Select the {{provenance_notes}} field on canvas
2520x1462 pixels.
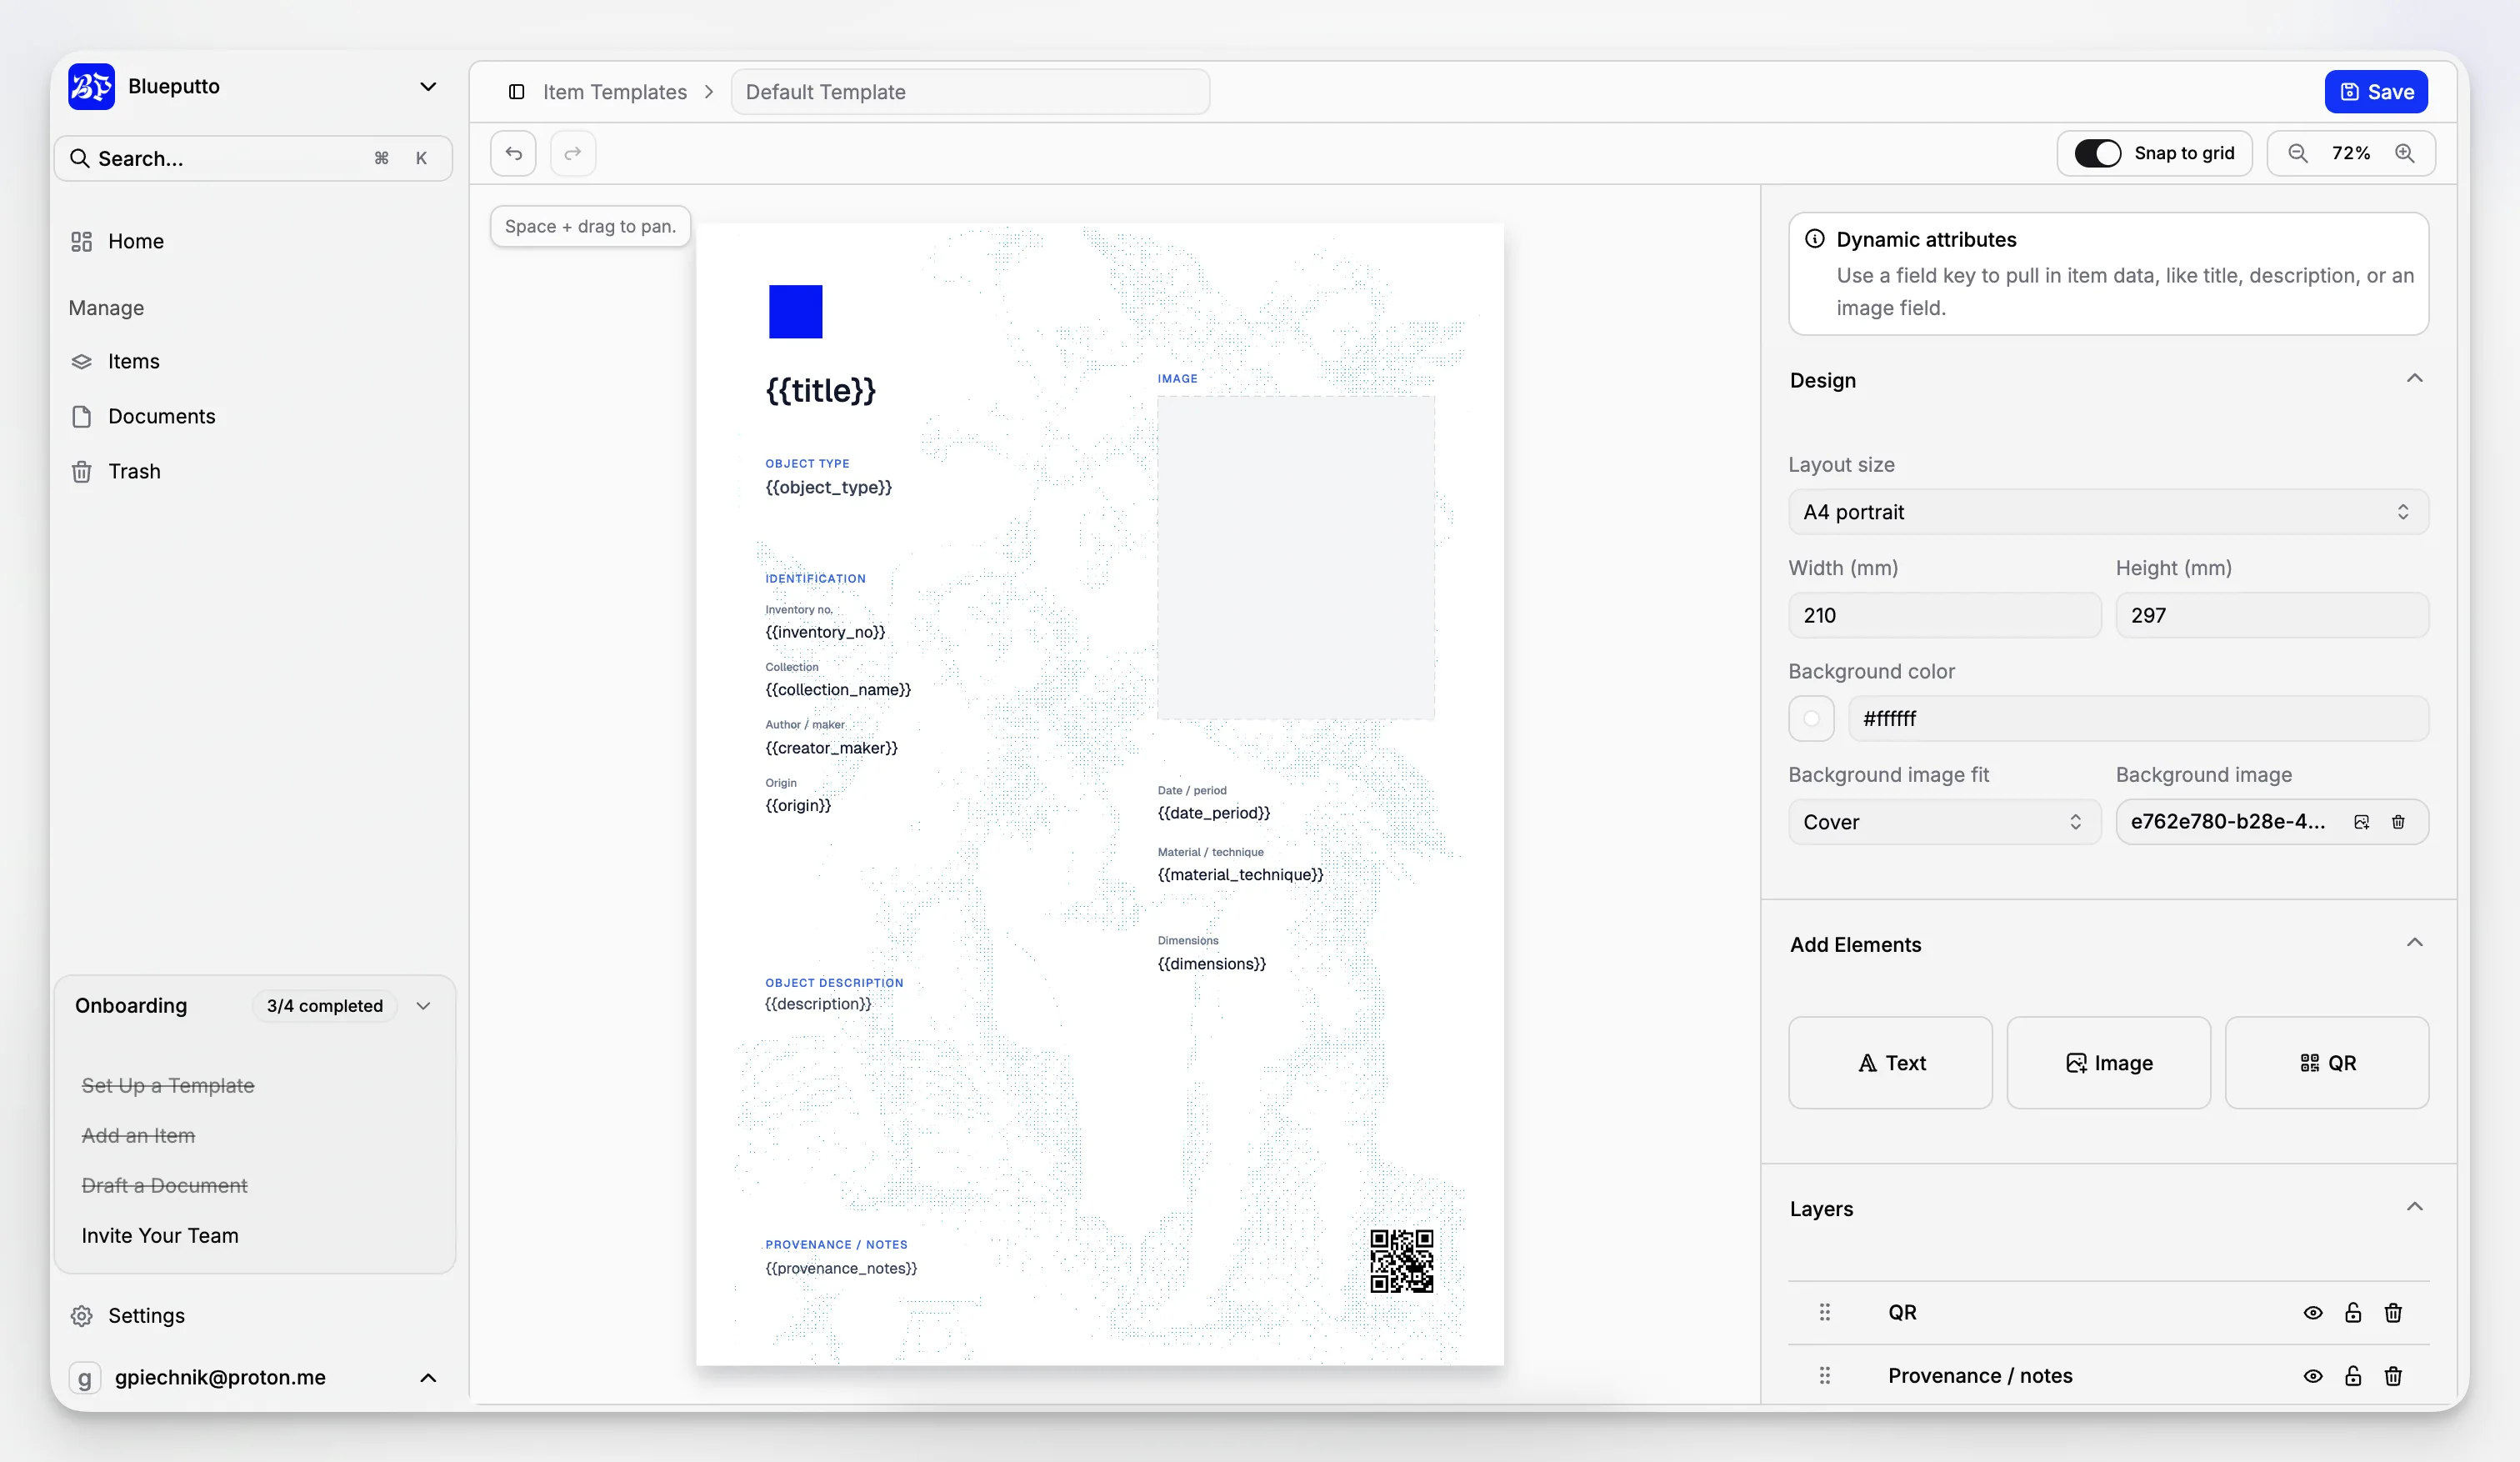pyautogui.click(x=841, y=1268)
